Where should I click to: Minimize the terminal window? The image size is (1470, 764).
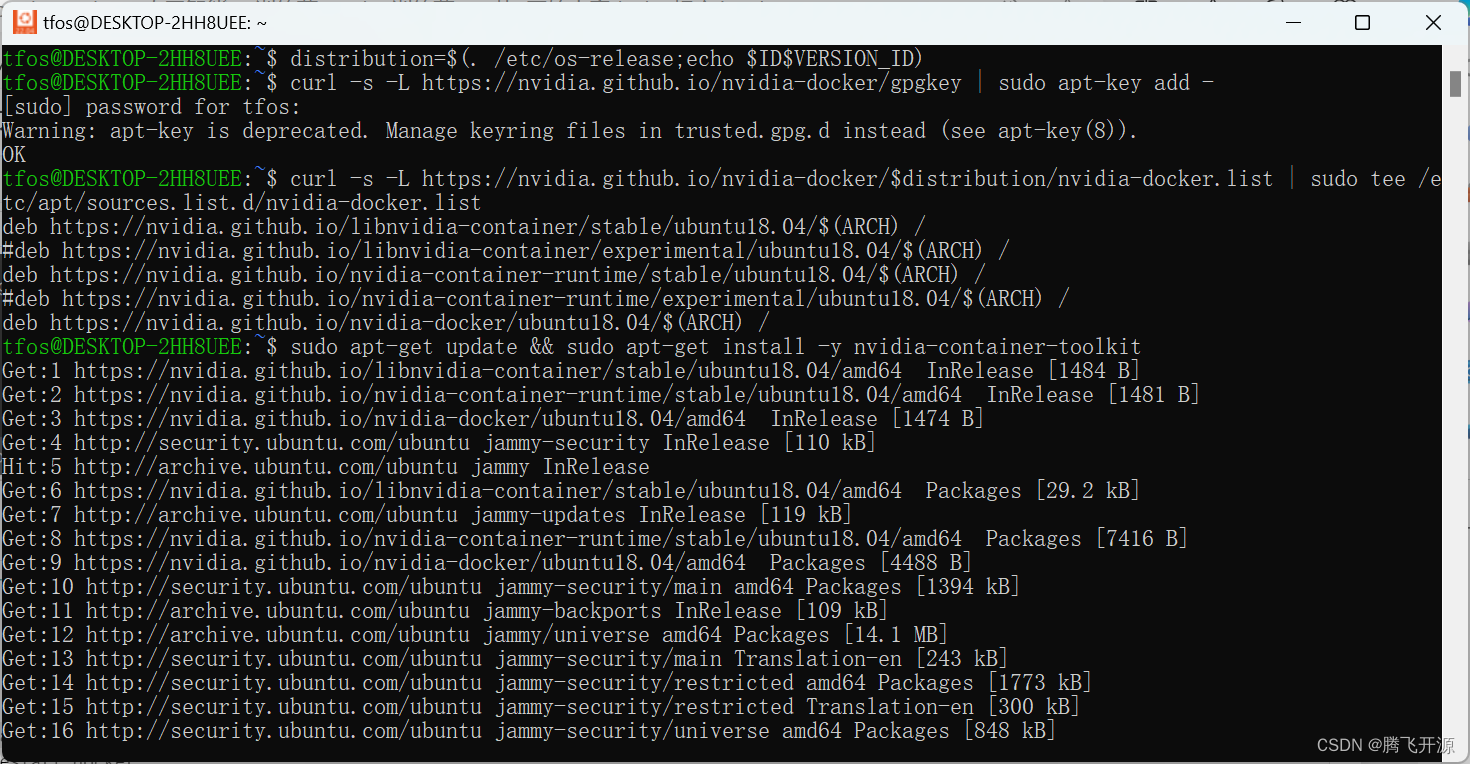point(1292,23)
